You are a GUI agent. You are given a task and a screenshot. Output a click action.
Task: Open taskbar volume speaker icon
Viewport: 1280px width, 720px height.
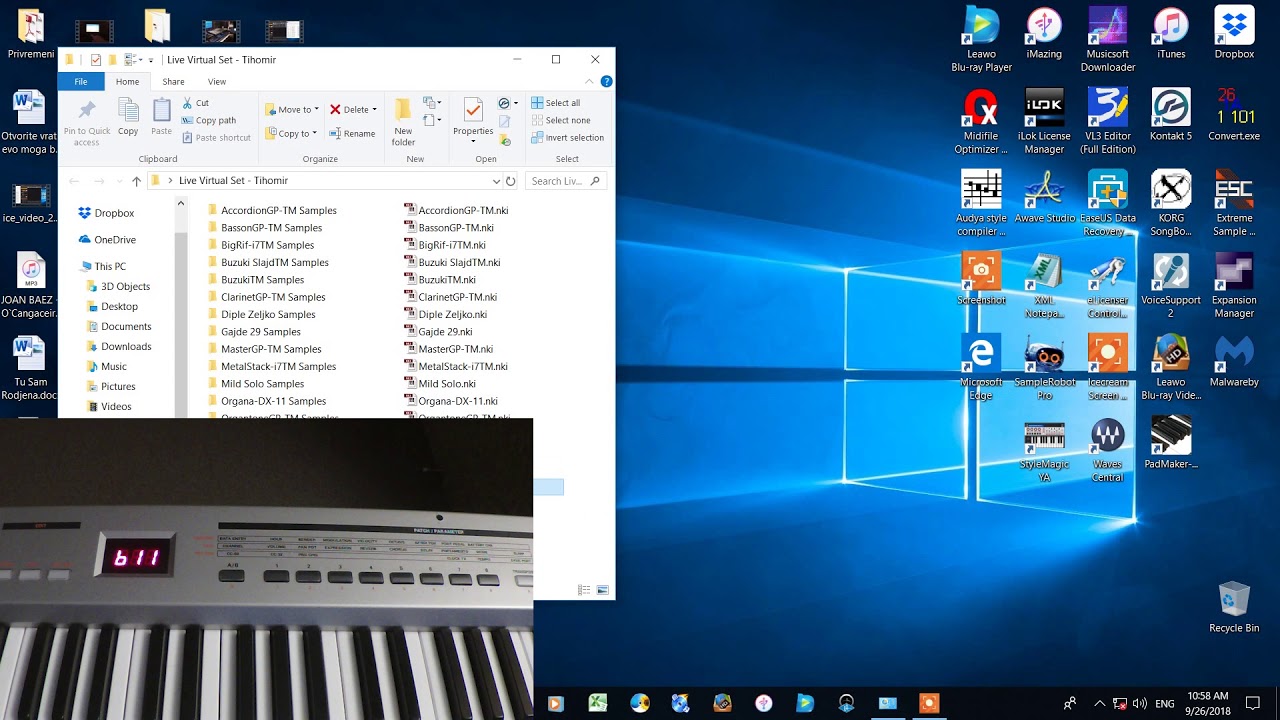click(x=1139, y=704)
